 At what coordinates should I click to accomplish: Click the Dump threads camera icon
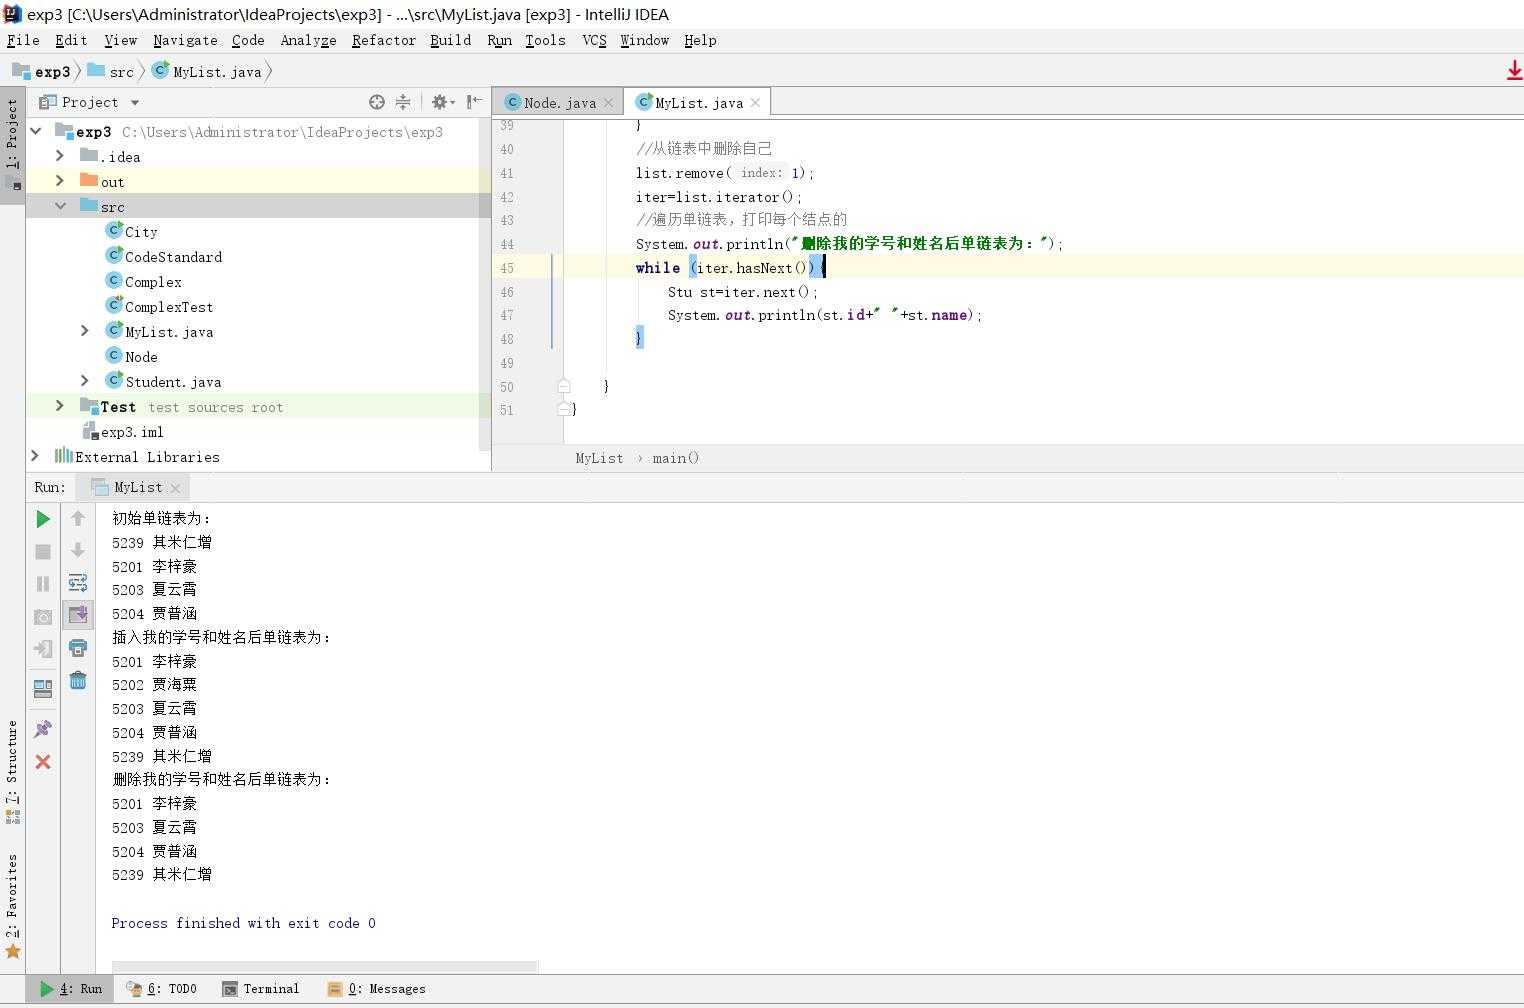[x=43, y=617]
